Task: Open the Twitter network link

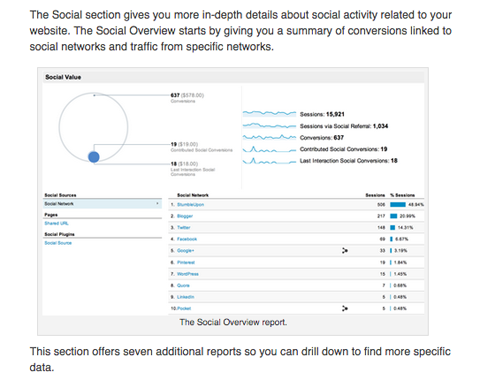Action: point(183,227)
